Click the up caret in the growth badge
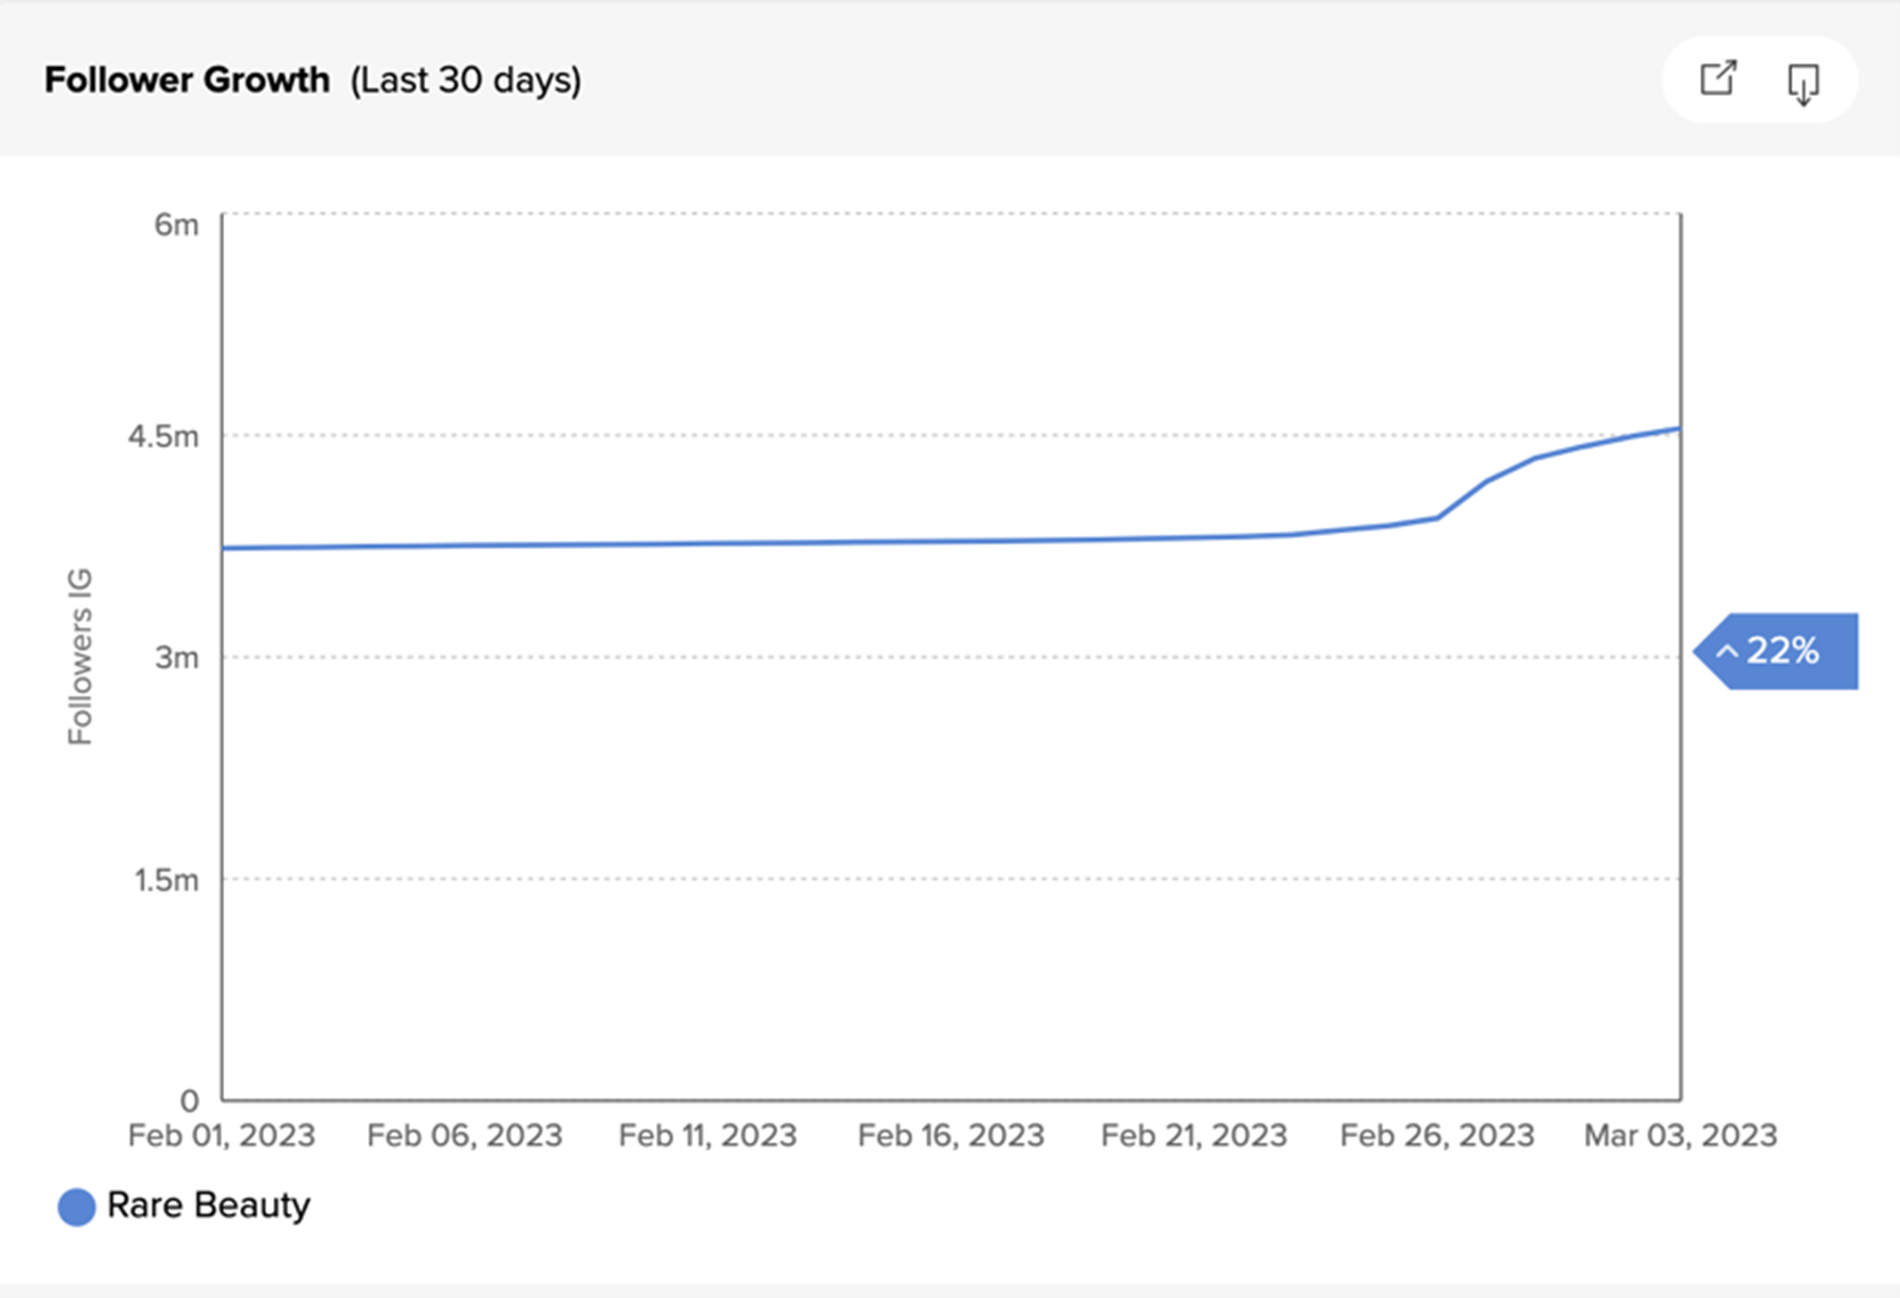The width and height of the screenshot is (1900, 1298). click(x=1727, y=652)
